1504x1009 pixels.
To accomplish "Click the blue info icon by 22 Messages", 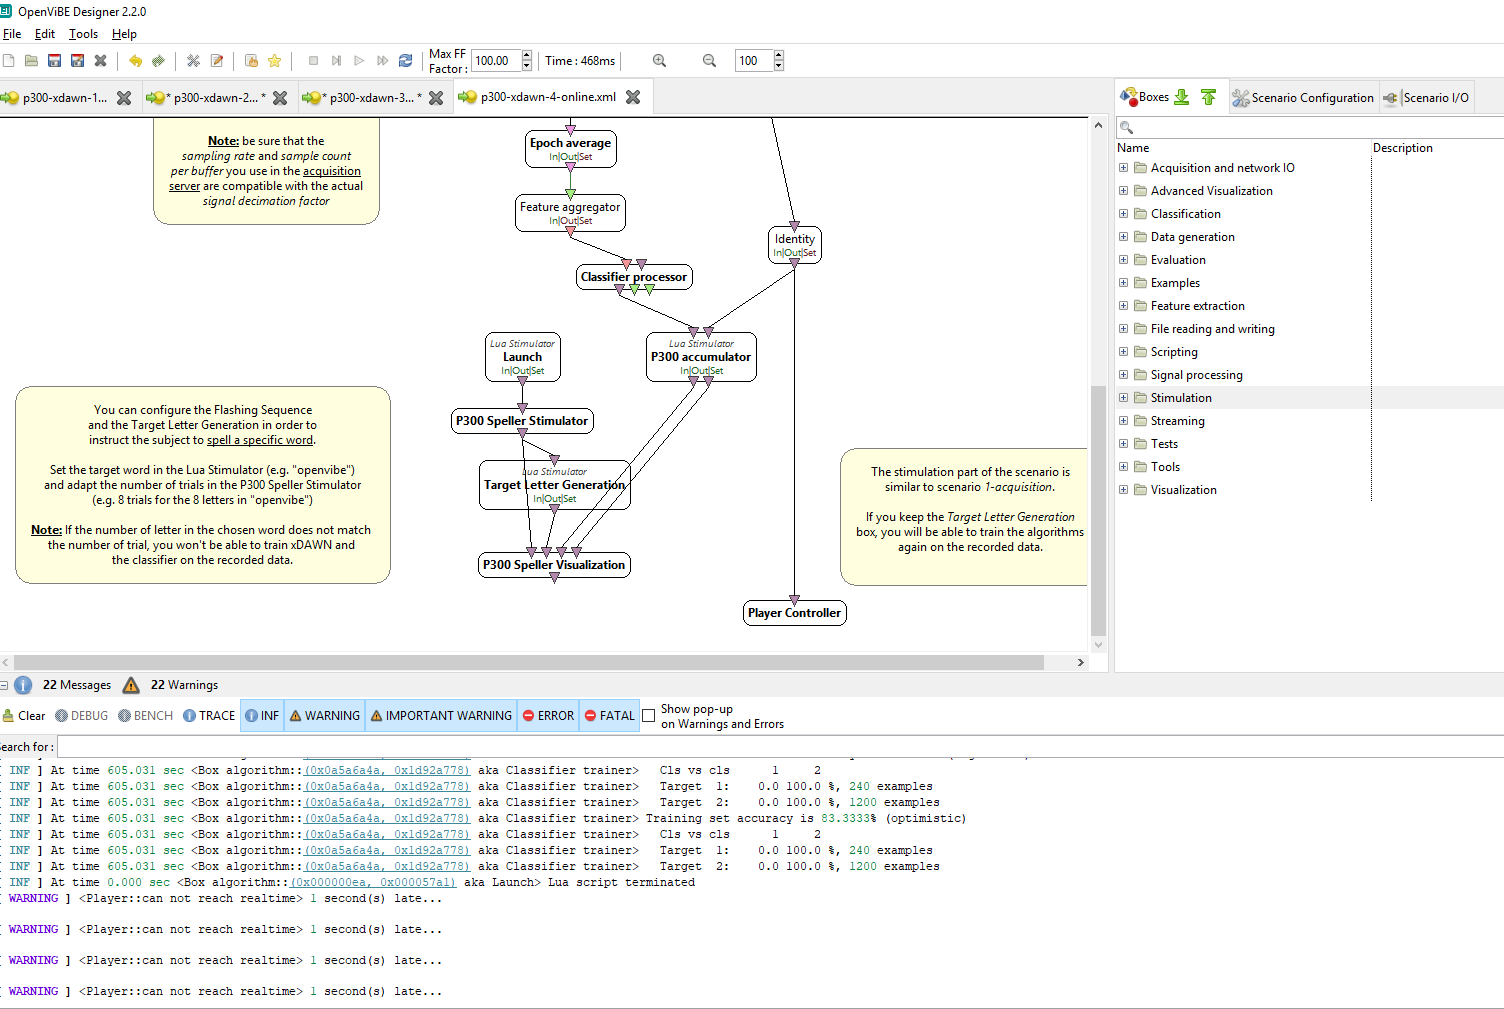I will 23,685.
